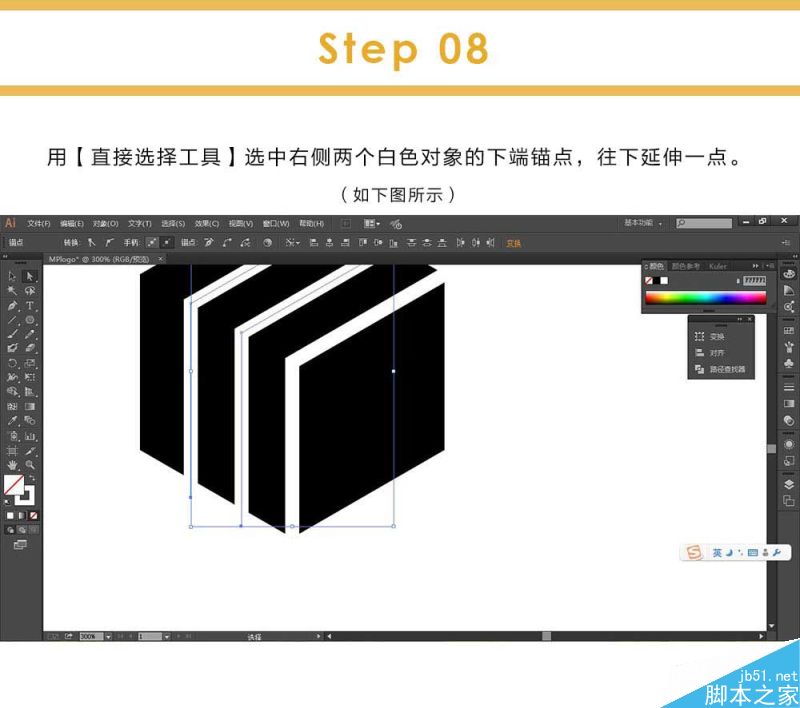The height and width of the screenshot is (708, 800).
Task: Select the Type tool
Action: pyautogui.click(x=30, y=306)
